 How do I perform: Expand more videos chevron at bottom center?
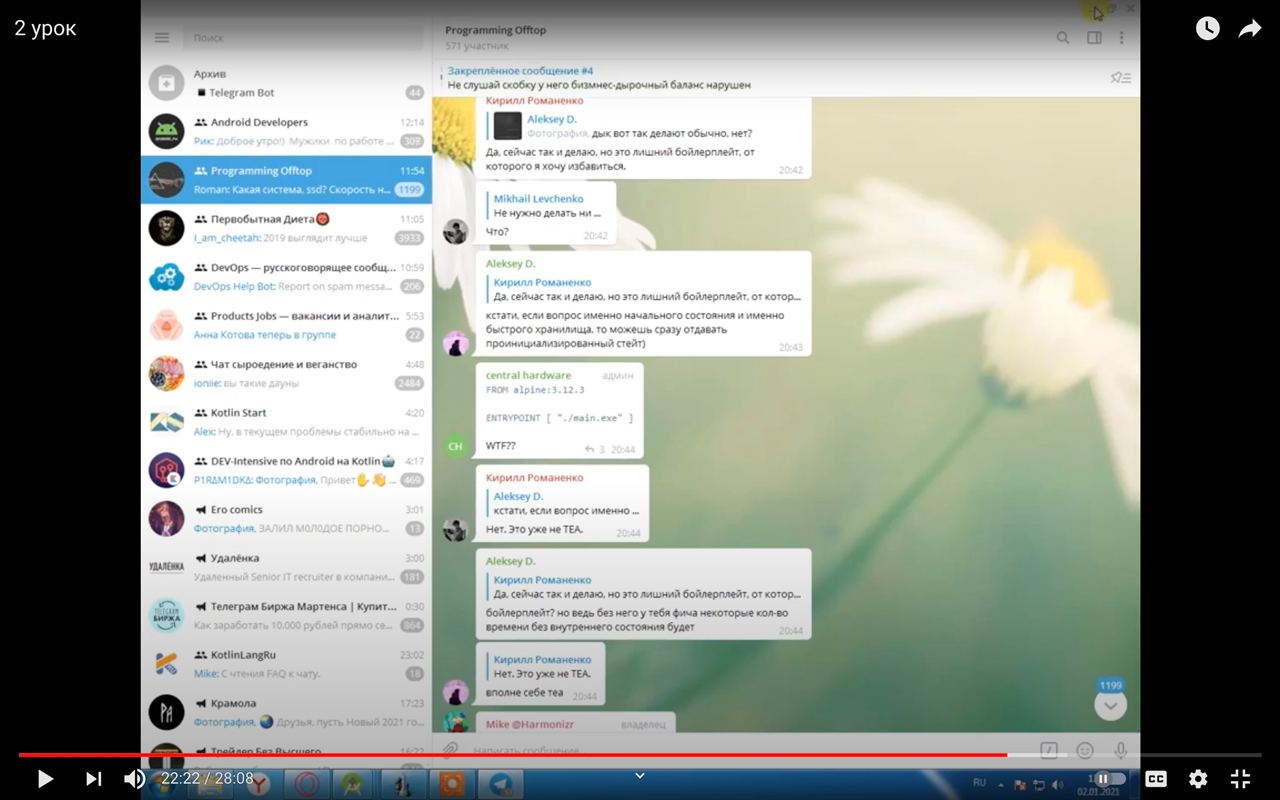(640, 775)
